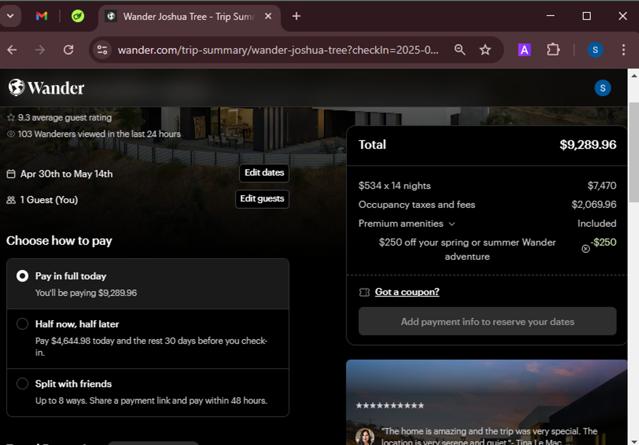639x445 pixels.
Task: Click the guests people icon
Action: click(x=11, y=200)
